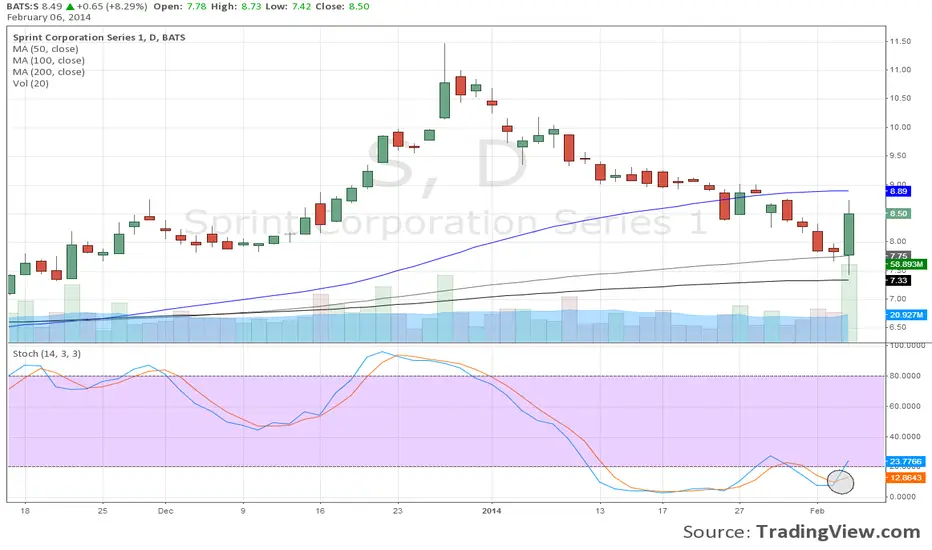Click the MA (50, close) indicator label

(x=46, y=49)
